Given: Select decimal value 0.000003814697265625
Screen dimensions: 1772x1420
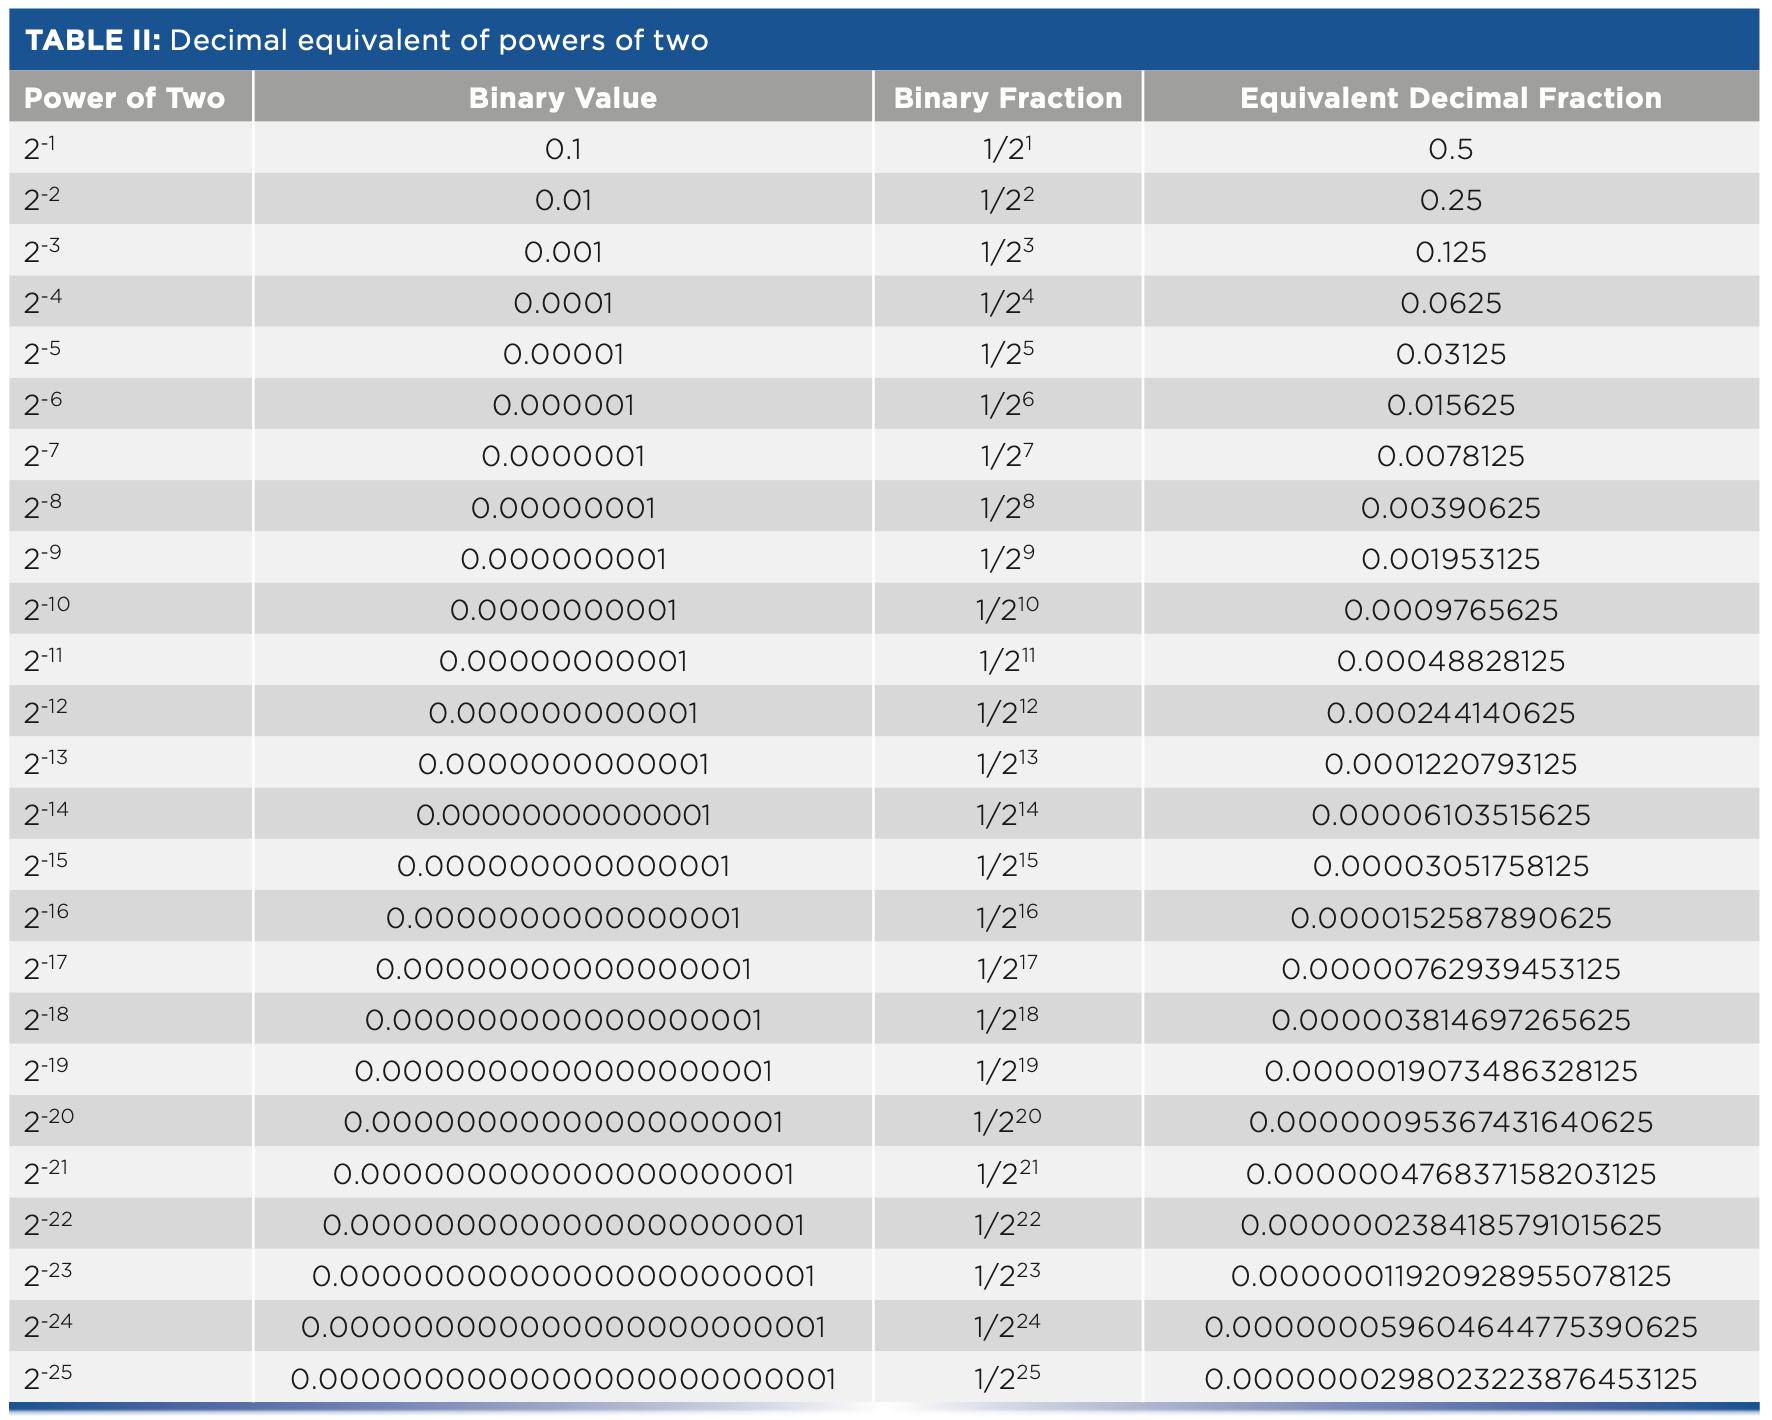Looking at the screenshot, I should 1450,1020.
